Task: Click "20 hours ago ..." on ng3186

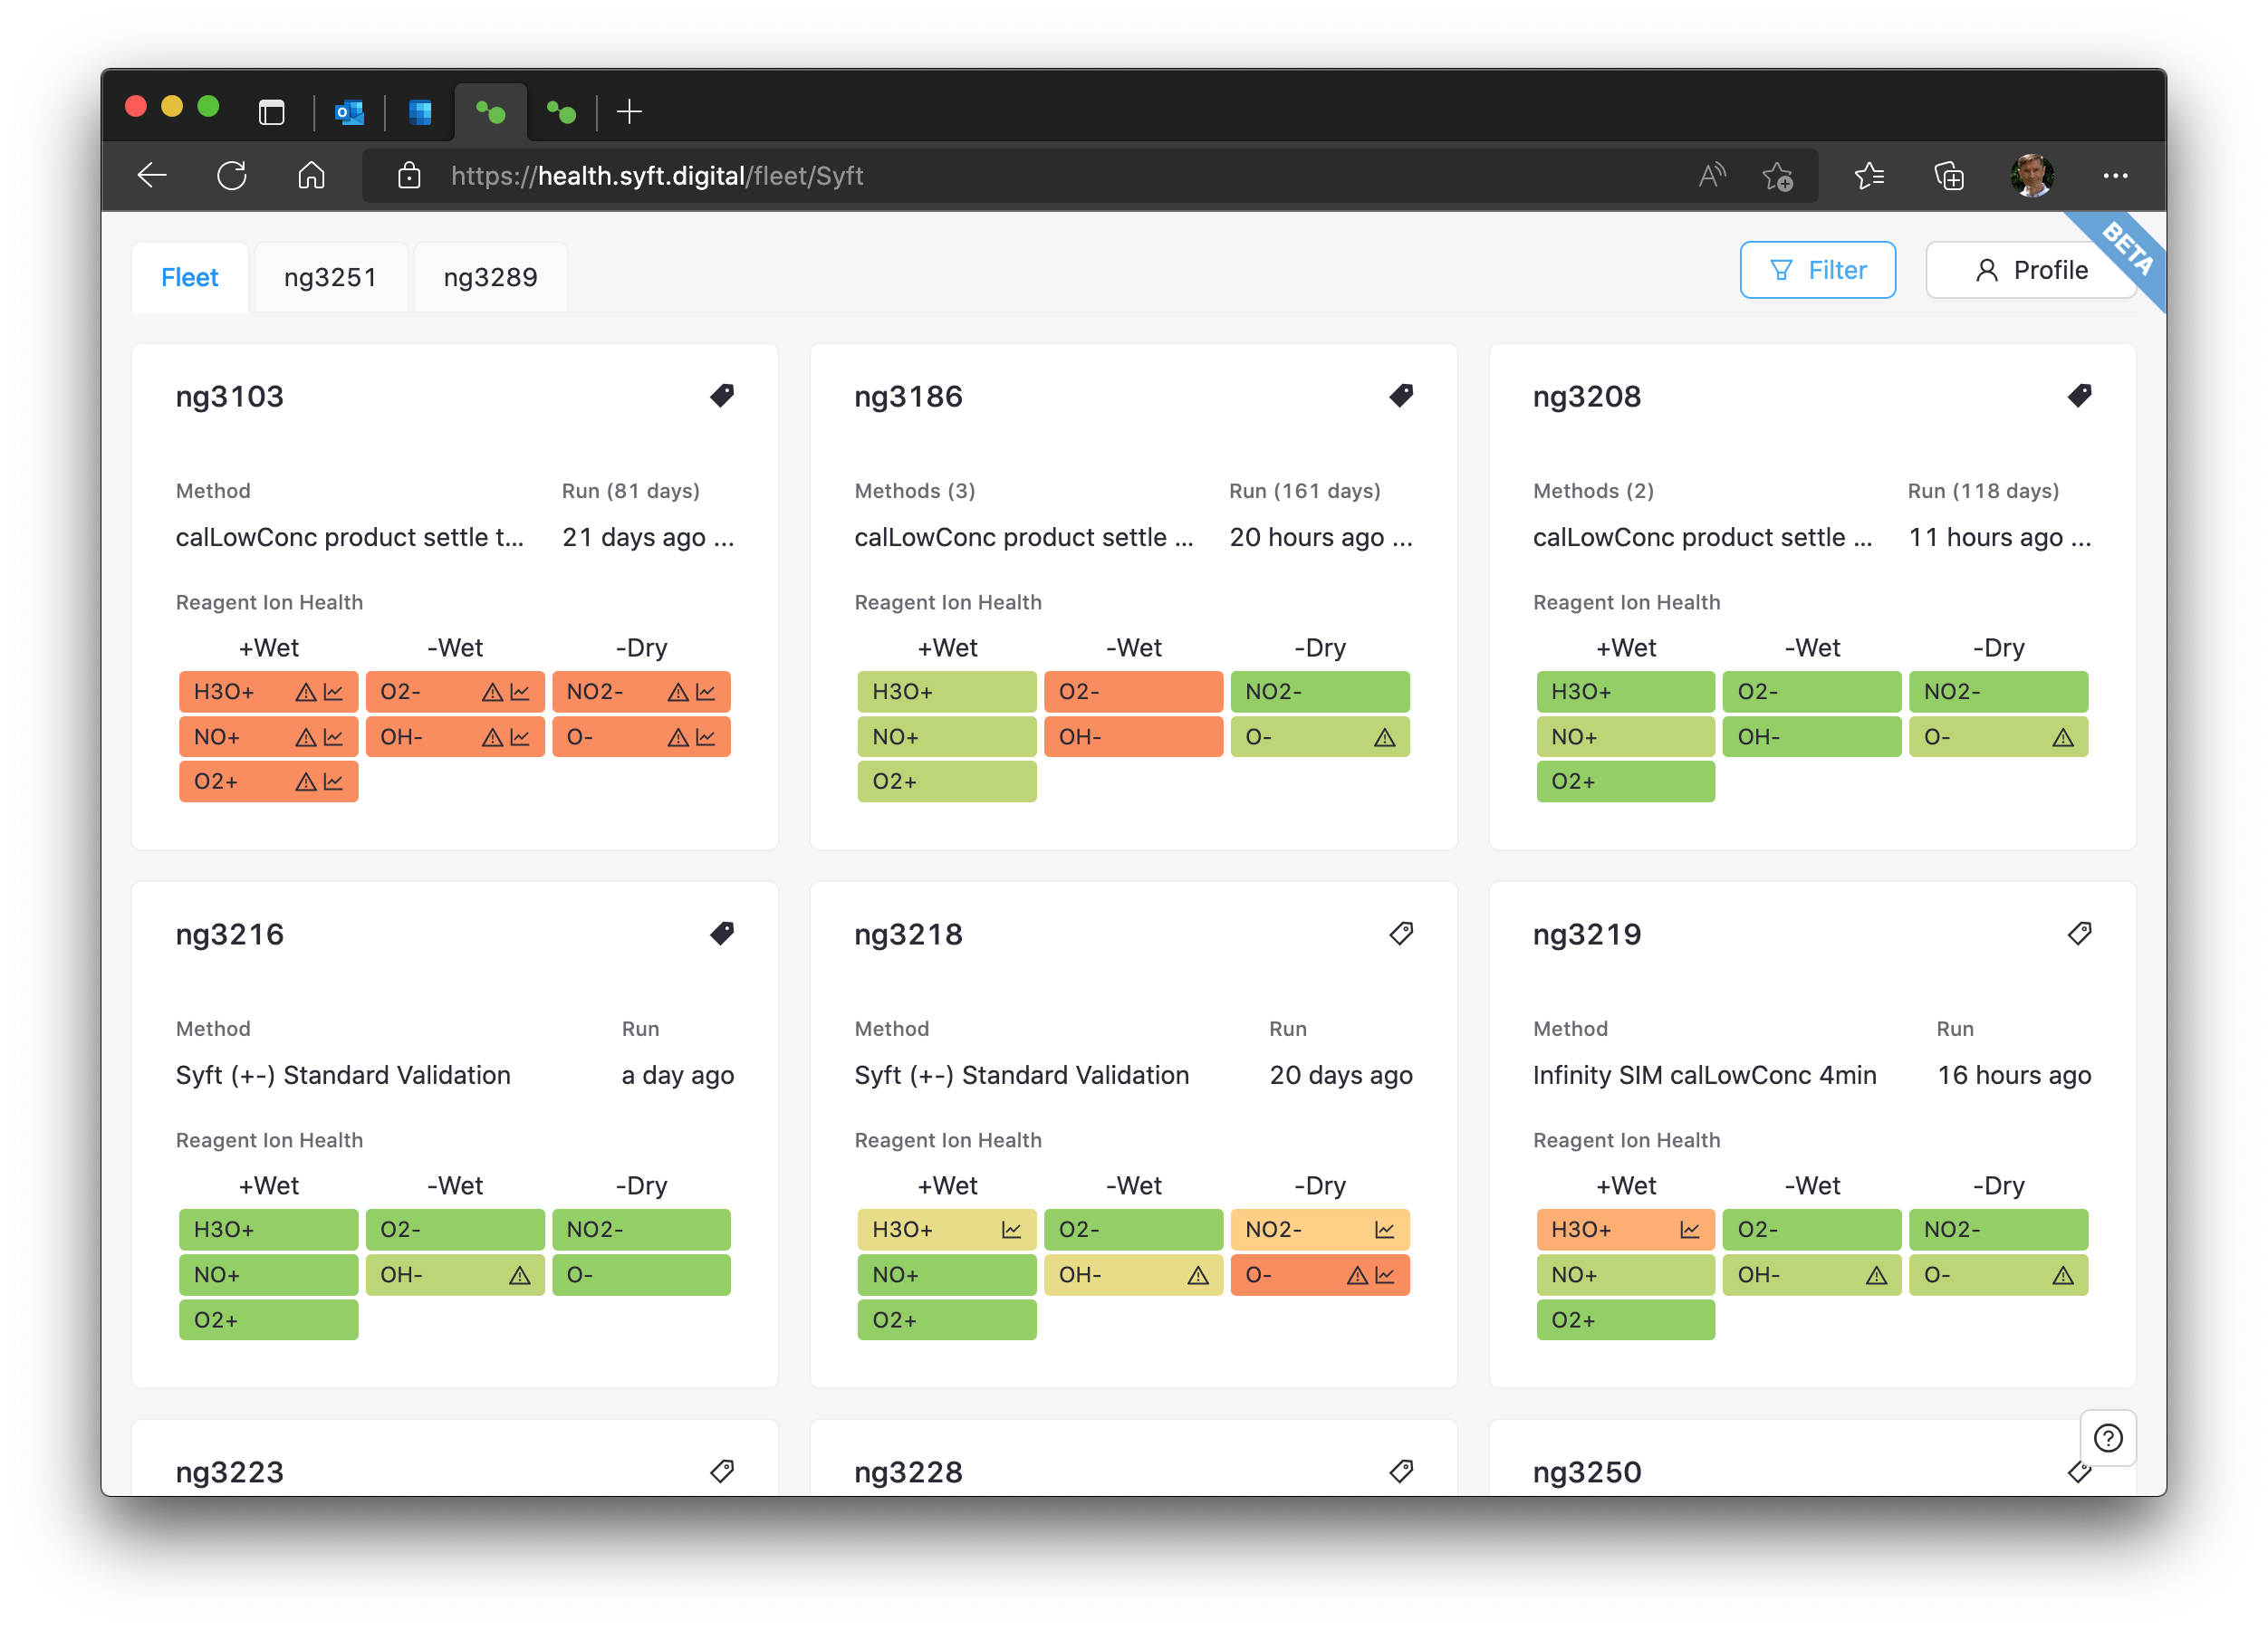Action: point(1321,538)
